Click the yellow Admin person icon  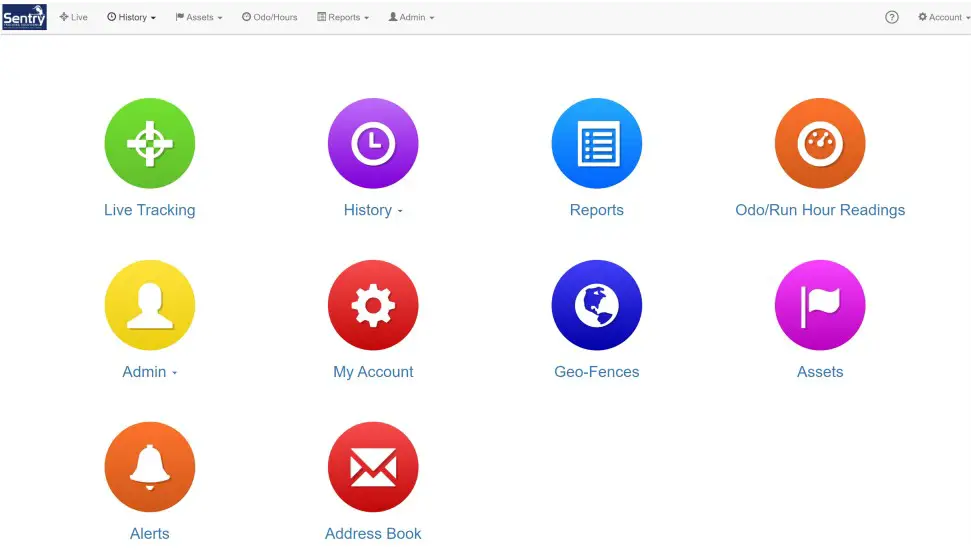coord(150,305)
